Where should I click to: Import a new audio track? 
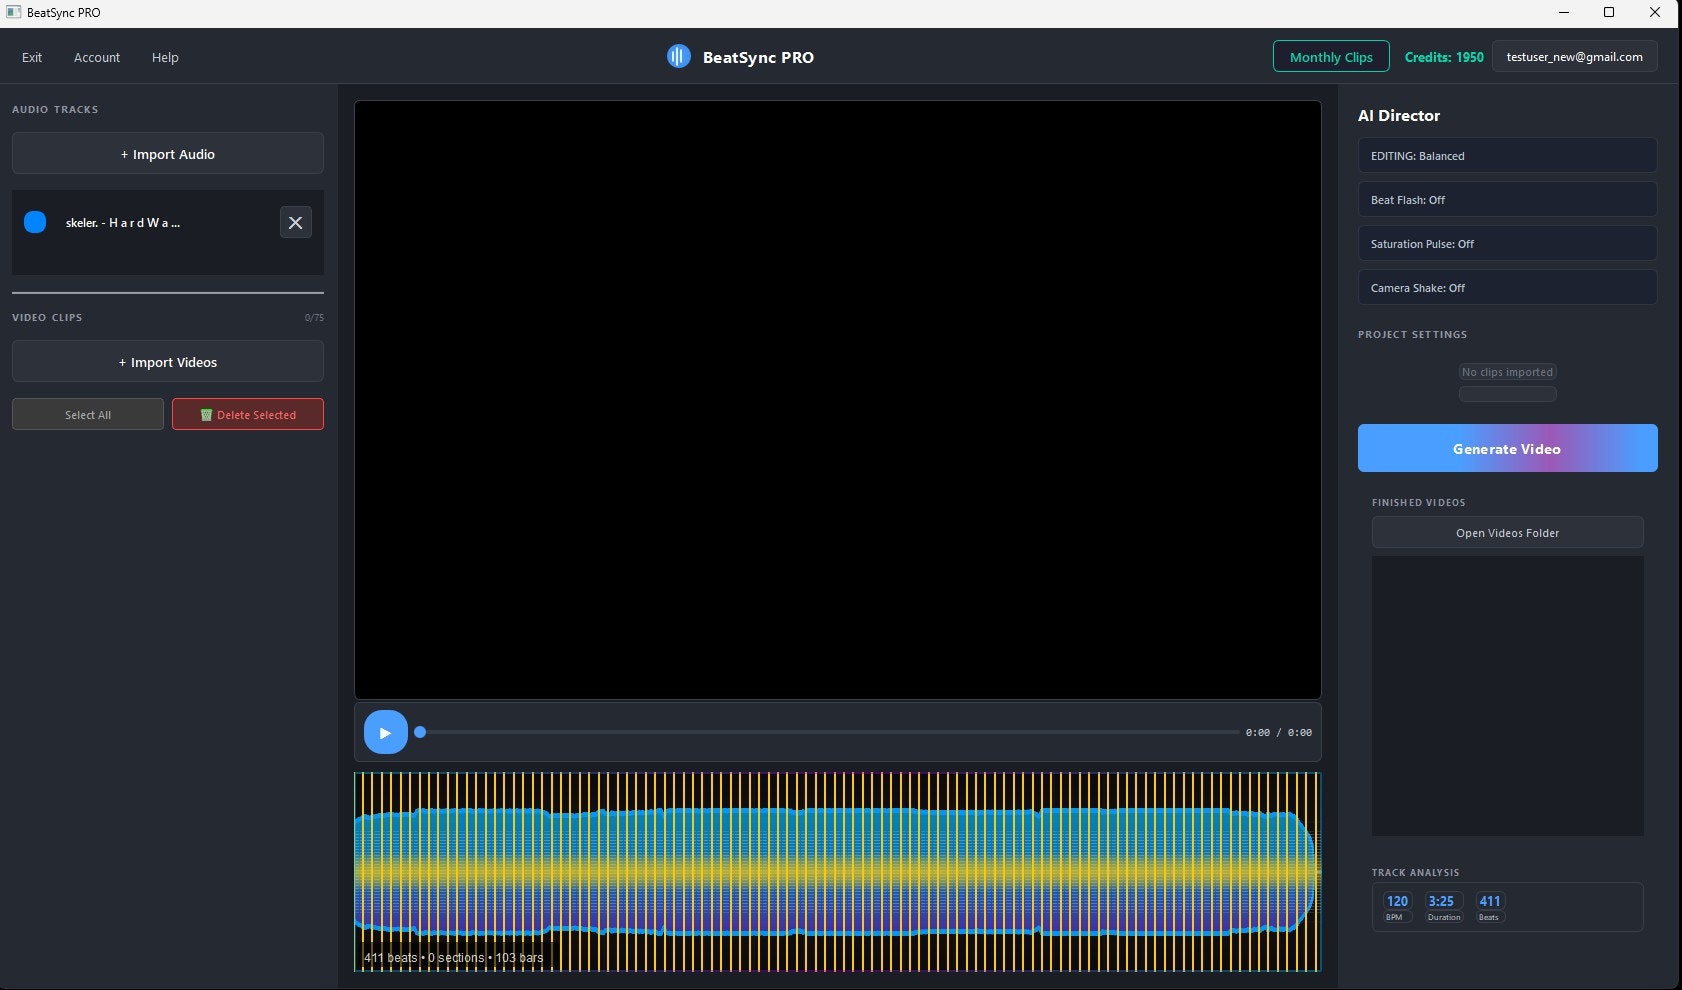tap(167, 153)
